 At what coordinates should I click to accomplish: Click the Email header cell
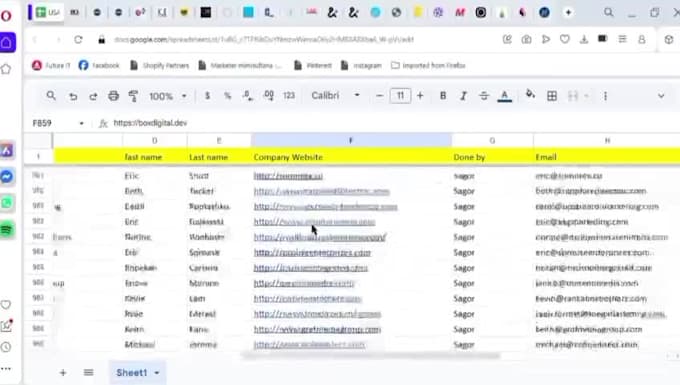point(607,157)
